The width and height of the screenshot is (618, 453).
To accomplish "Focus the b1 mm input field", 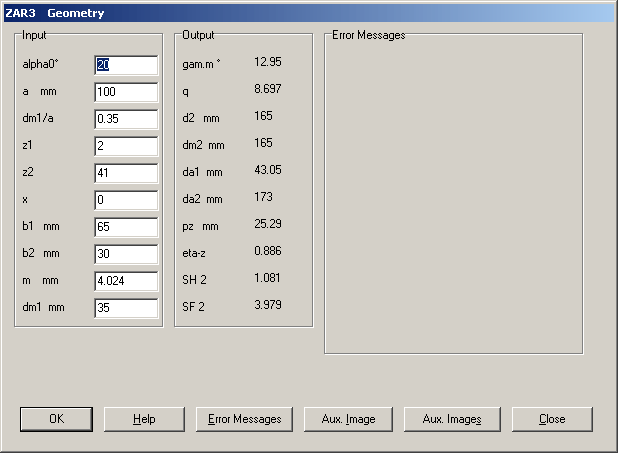I will click(x=126, y=227).
